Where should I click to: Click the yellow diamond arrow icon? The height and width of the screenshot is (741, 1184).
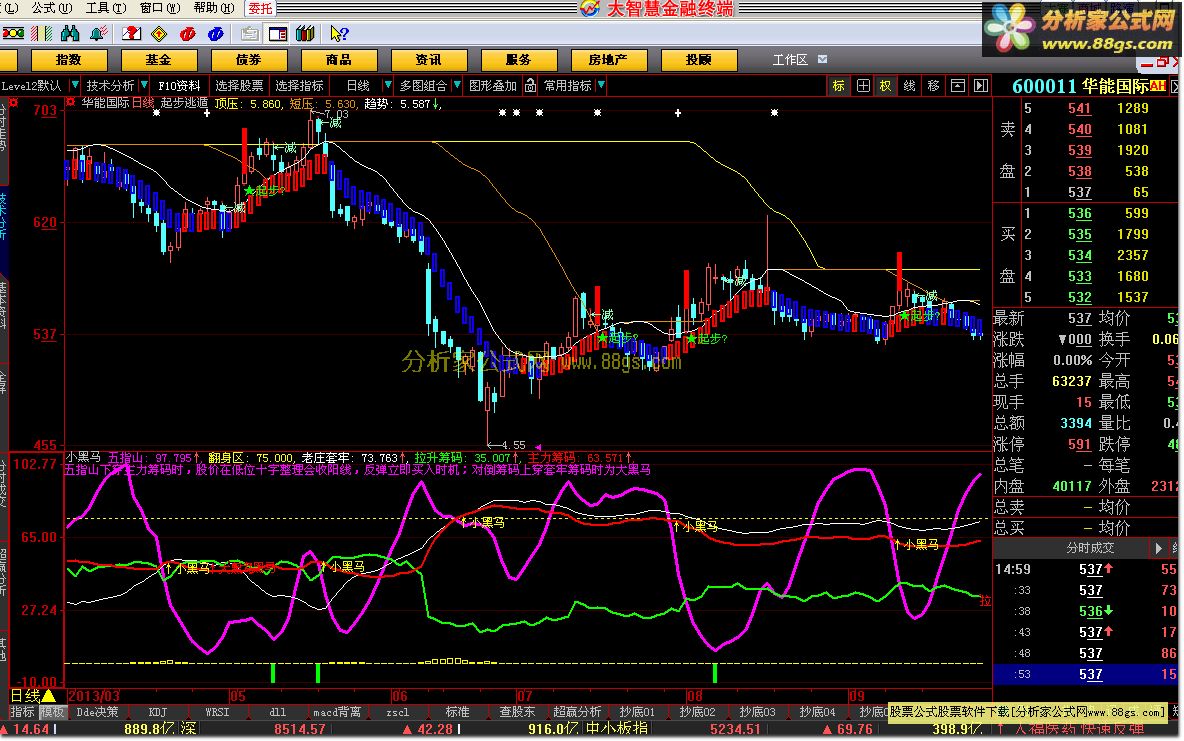[159, 33]
